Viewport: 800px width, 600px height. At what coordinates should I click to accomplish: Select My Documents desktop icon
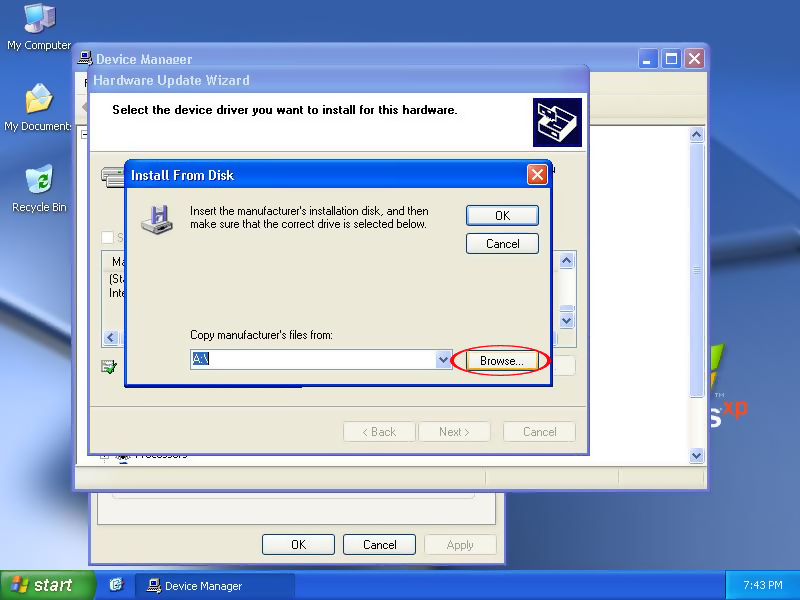[38, 107]
